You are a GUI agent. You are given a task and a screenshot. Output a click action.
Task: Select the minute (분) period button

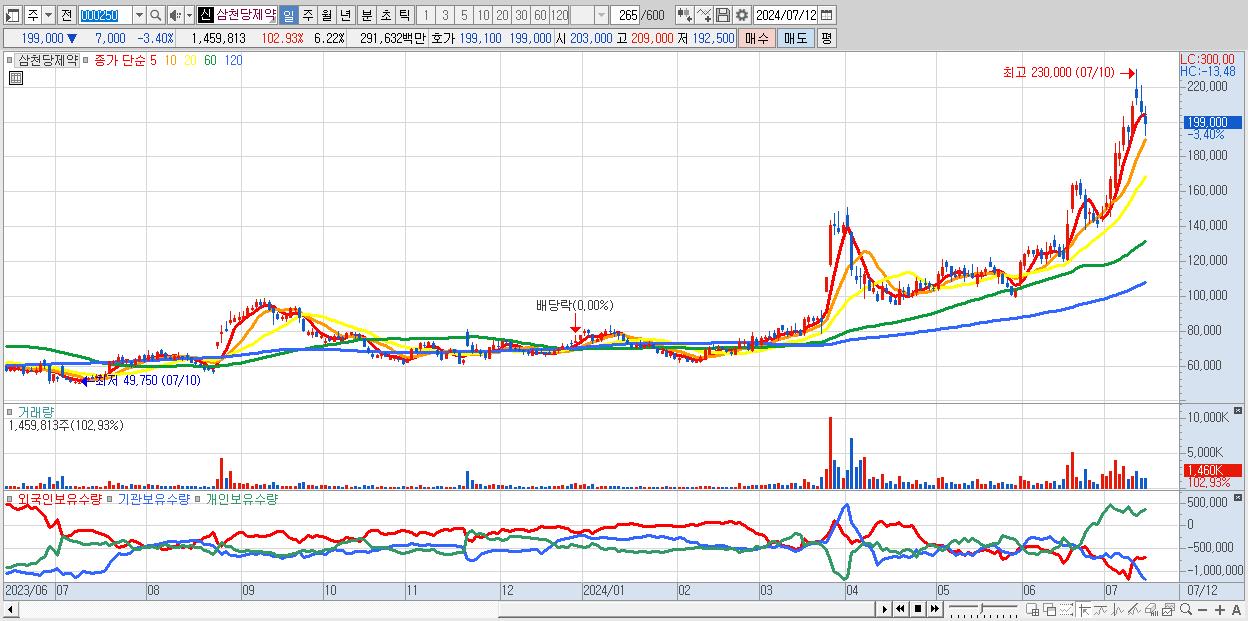point(366,15)
